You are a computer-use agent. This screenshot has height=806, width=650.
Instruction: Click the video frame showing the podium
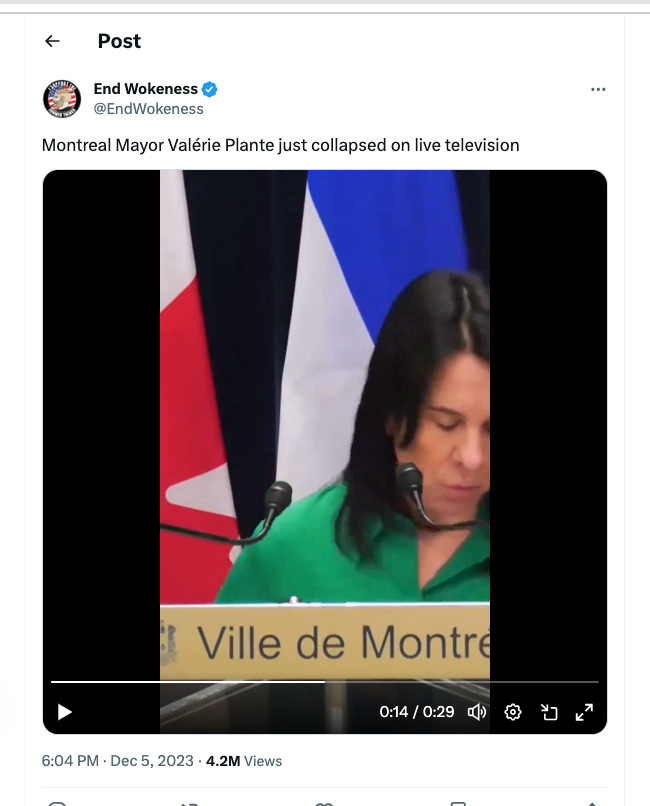[x=325, y=422]
